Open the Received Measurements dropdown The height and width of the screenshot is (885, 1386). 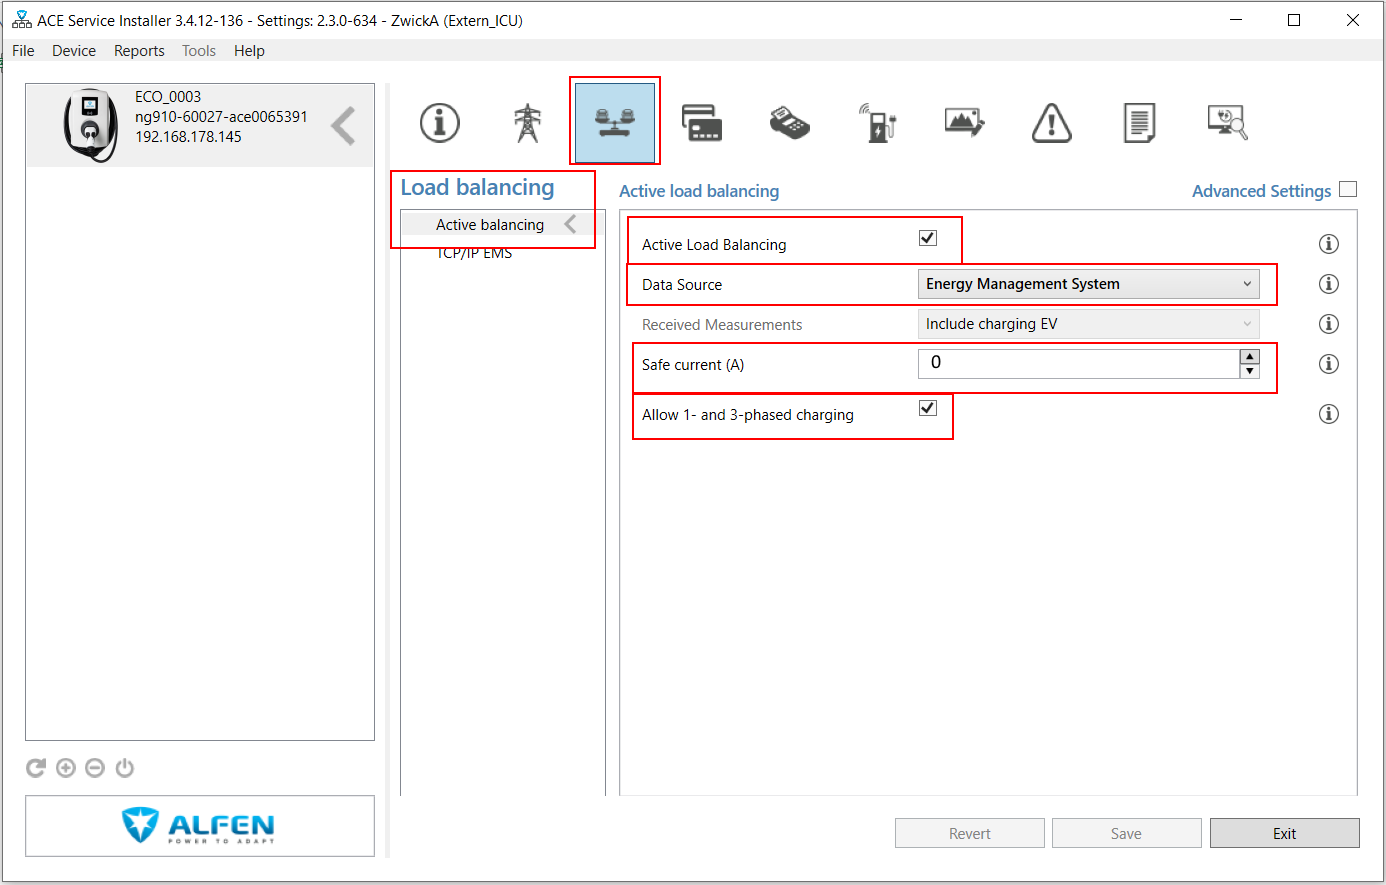(x=1088, y=324)
